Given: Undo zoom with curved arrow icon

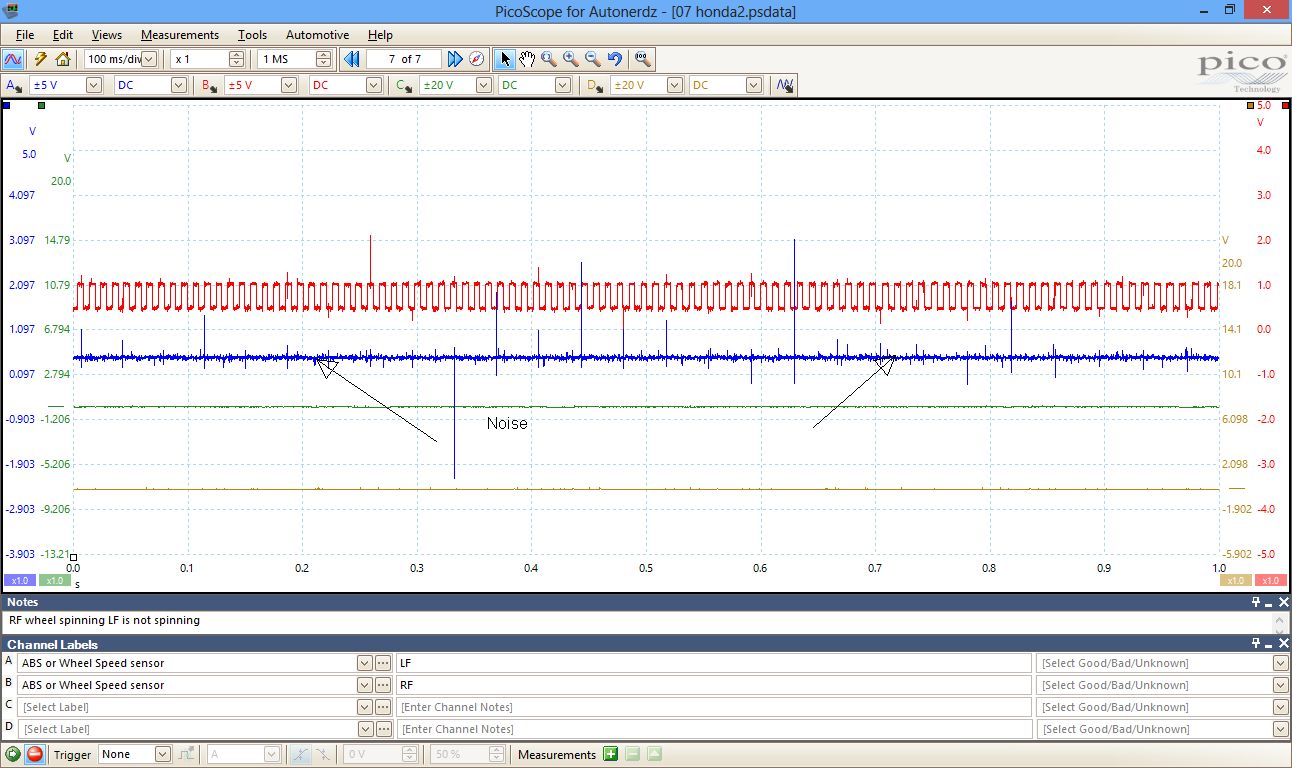Looking at the screenshot, I should [614, 59].
